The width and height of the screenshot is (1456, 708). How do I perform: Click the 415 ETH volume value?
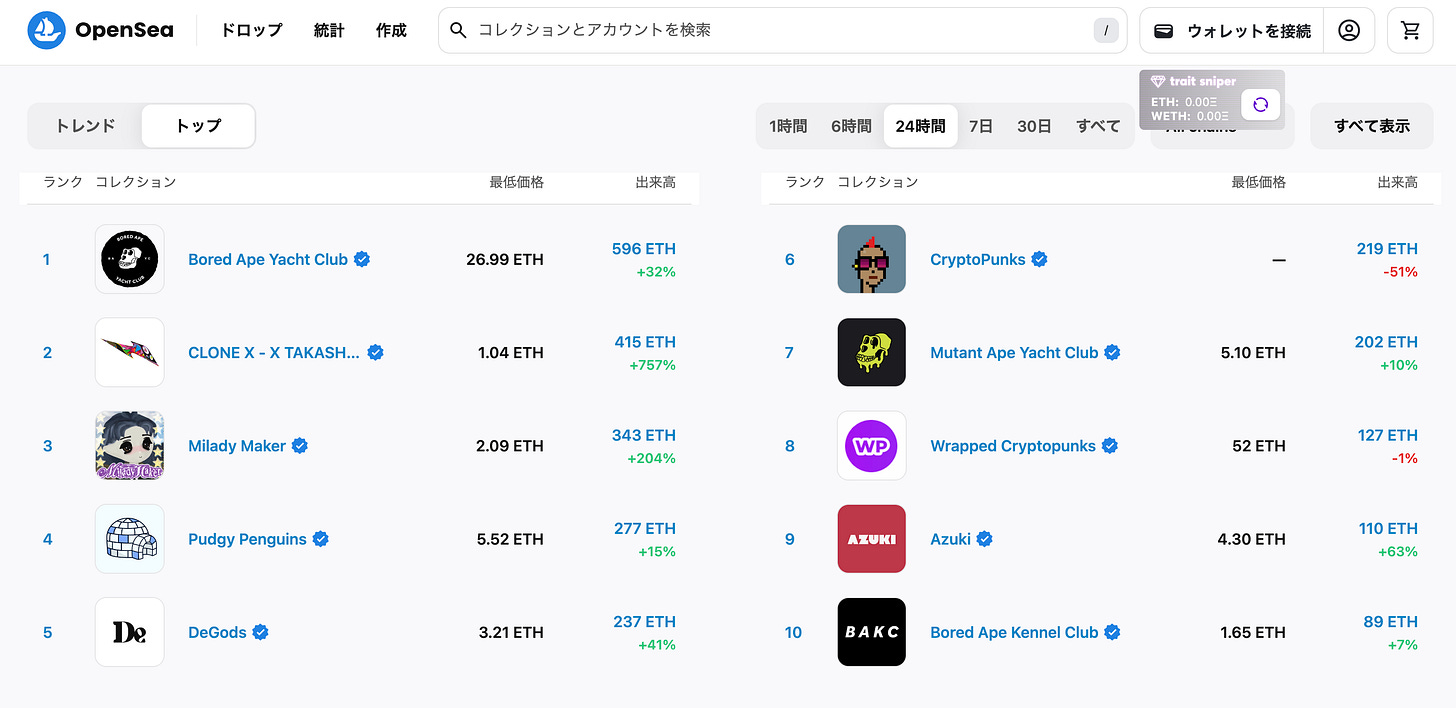click(x=645, y=342)
